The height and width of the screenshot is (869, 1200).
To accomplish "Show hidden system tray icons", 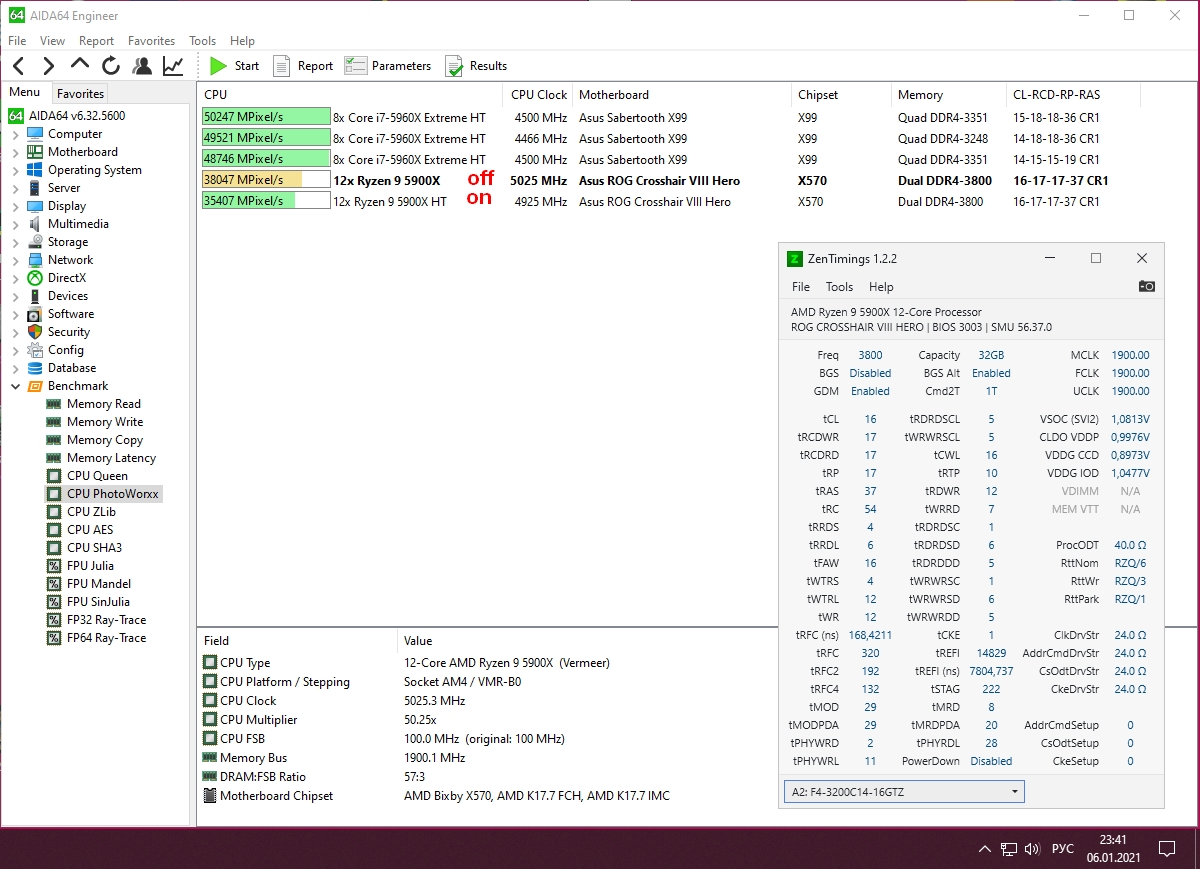I will point(986,849).
